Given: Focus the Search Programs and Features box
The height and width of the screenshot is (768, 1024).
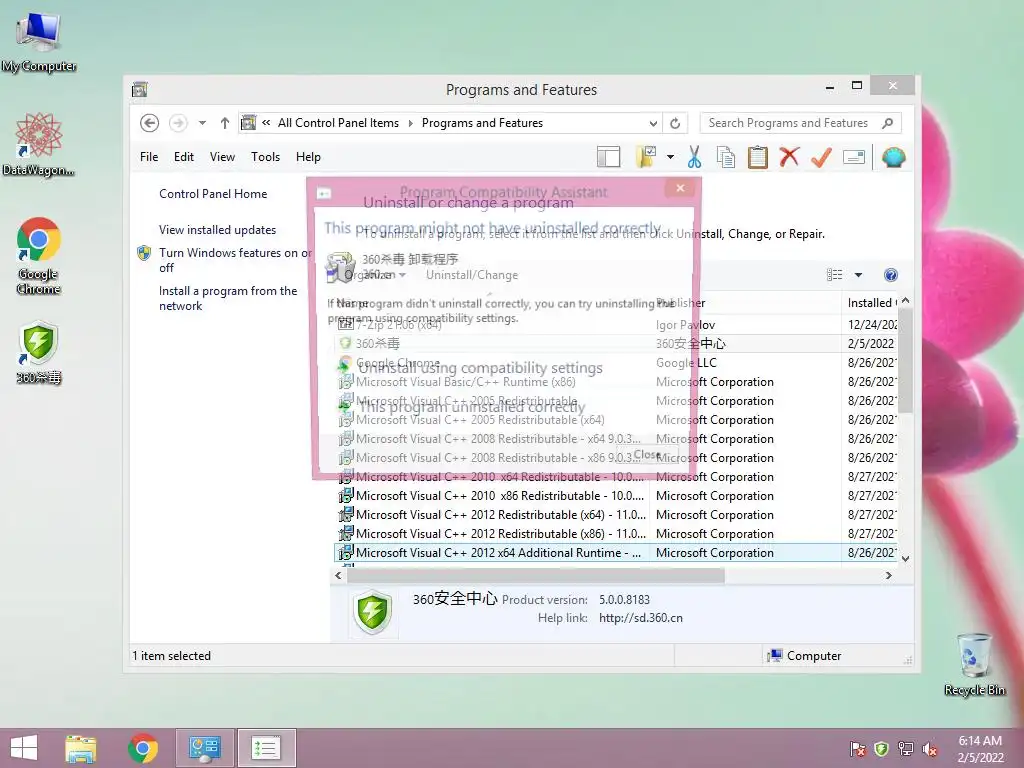Looking at the screenshot, I should [800, 123].
